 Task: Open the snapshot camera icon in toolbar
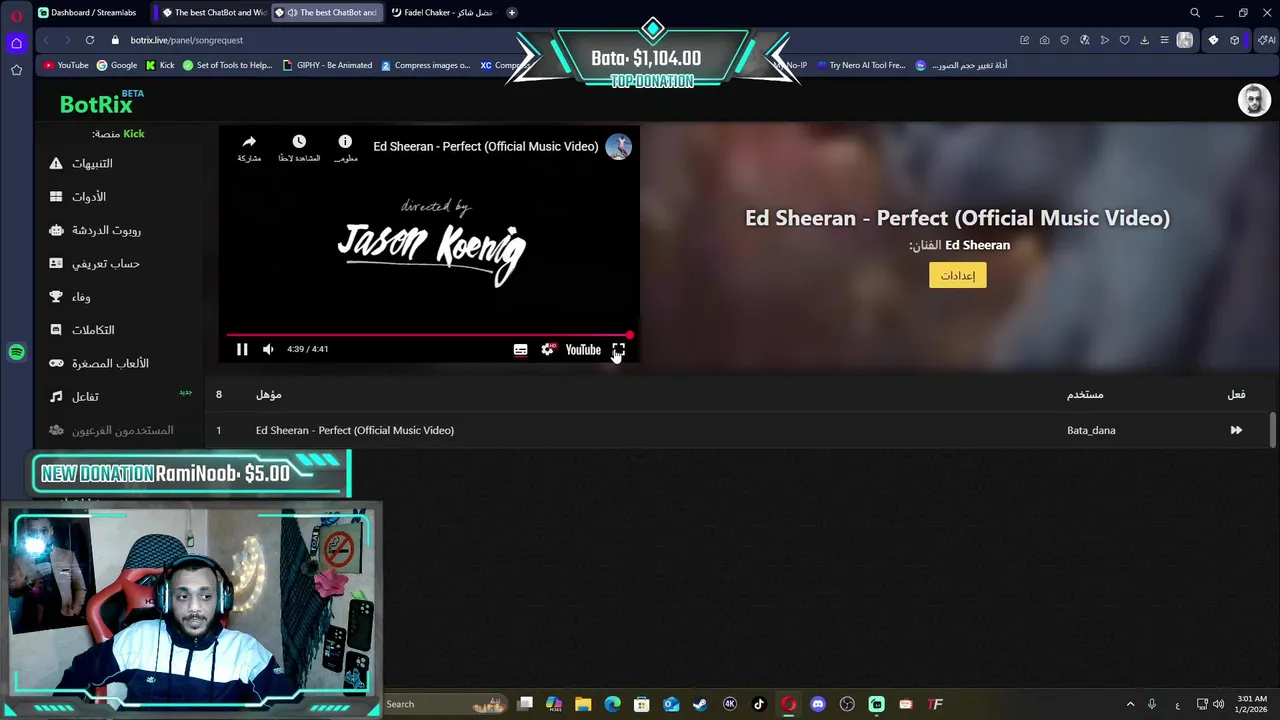[1044, 40]
